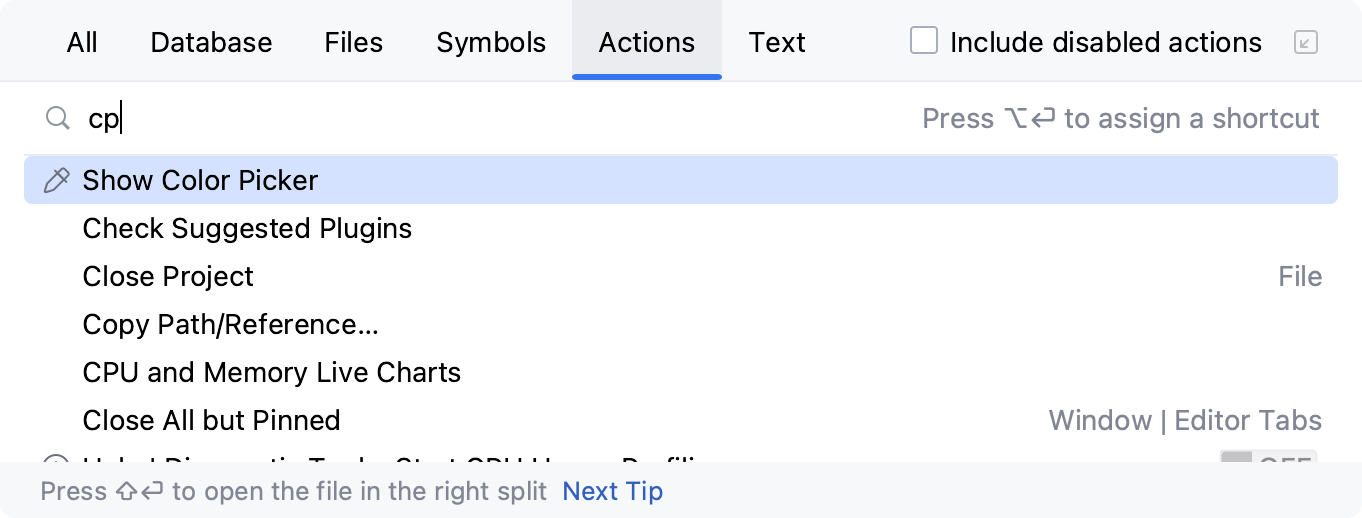Switch to the All tab
1362x518 pixels.
(82, 42)
